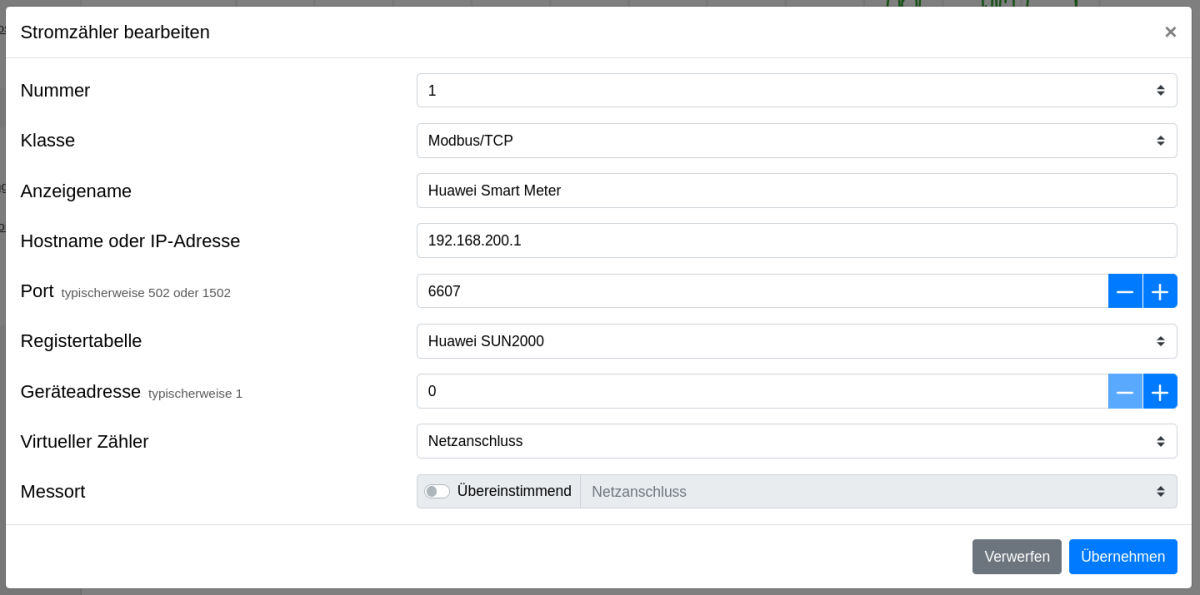Screen dimensions: 1200x595
Task: Open the Klasse dropdown showing Modbus/TCP
Action: (796, 140)
